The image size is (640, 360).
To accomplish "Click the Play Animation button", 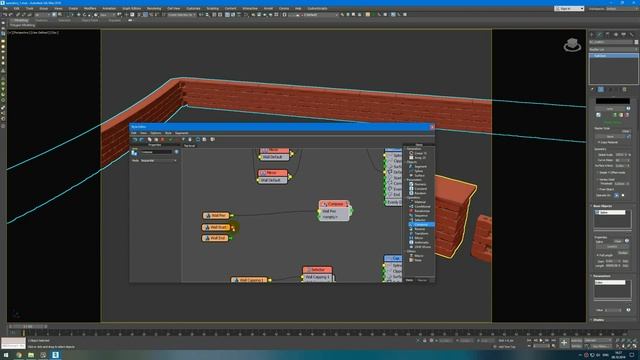I will pos(542,340).
